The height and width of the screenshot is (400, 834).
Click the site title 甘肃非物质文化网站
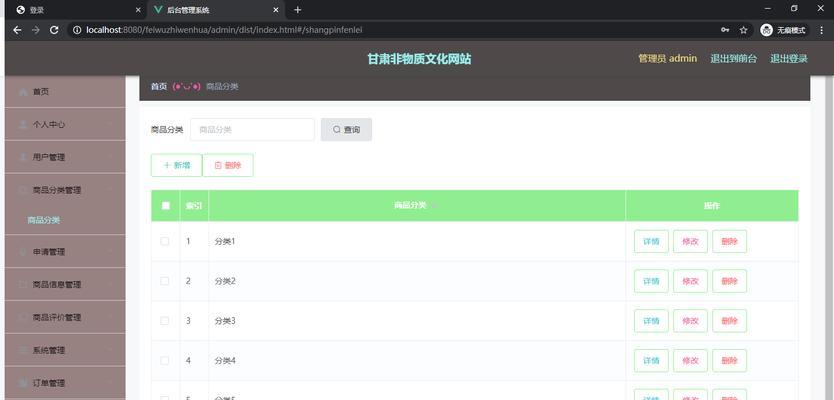pos(419,59)
